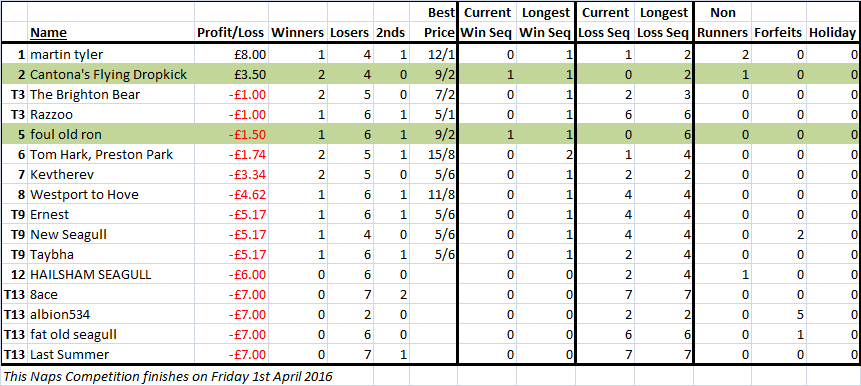
Task: Select HAILSHAM SEAGULL name cell
Action: [110, 274]
